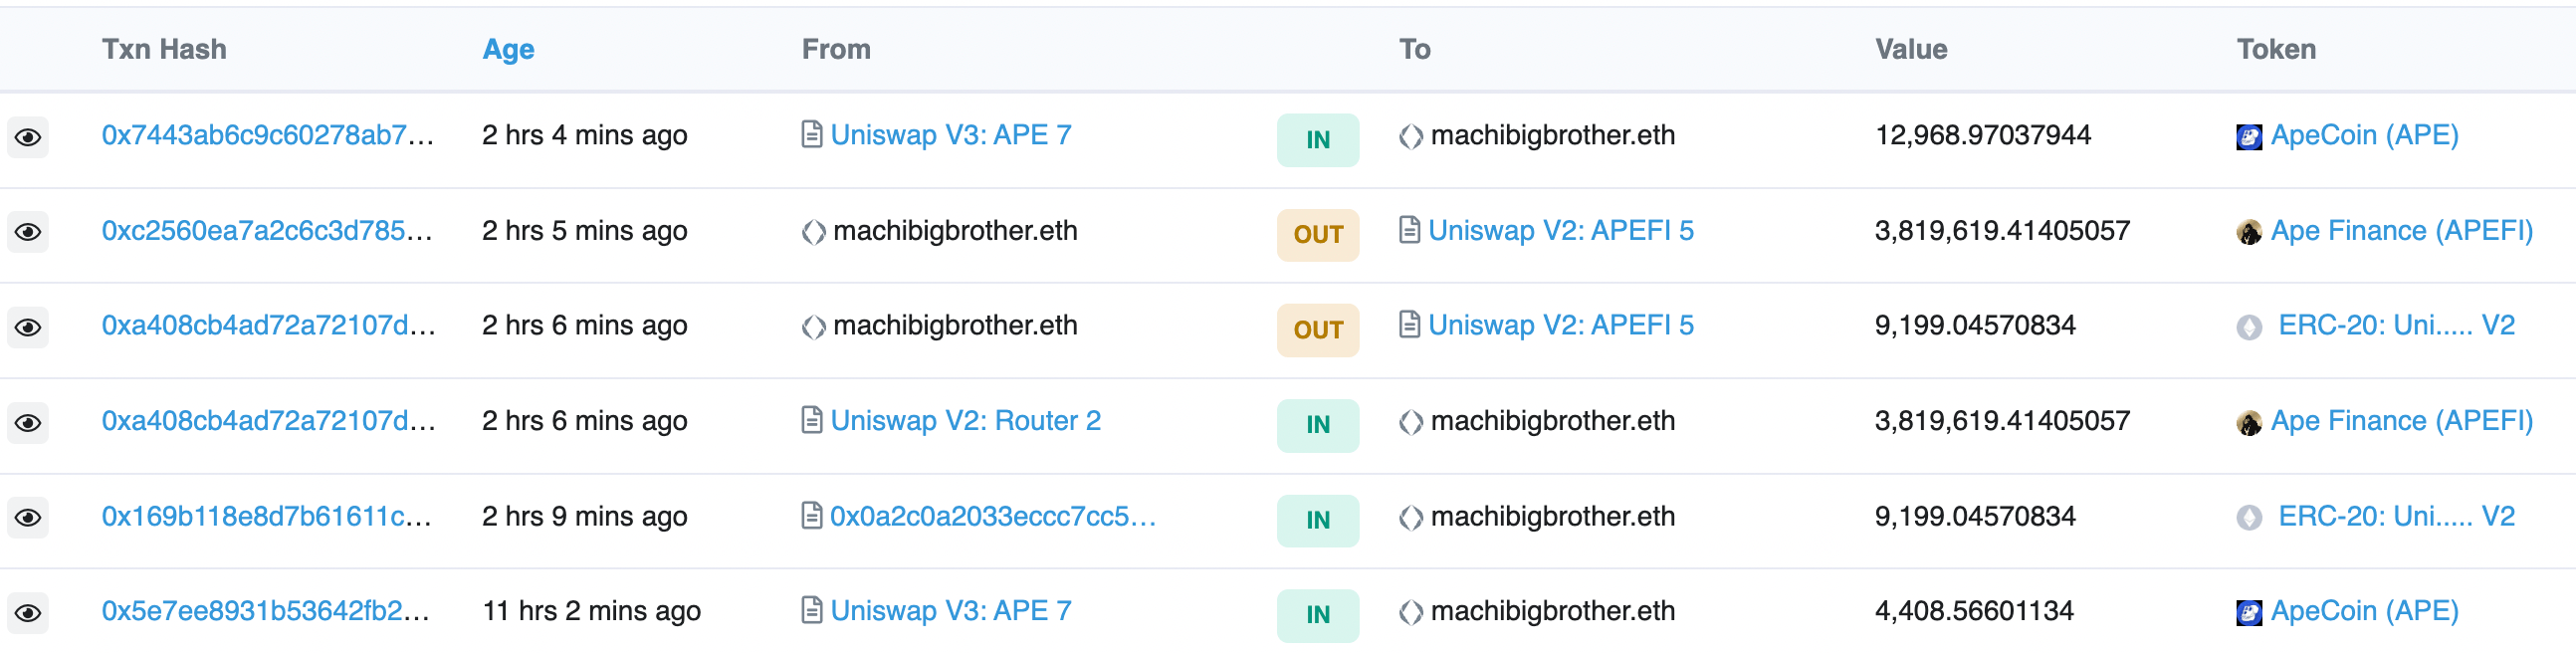This screenshot has width=2576, height=653.
Task: Sort by the Age column header
Action: pos(508,50)
